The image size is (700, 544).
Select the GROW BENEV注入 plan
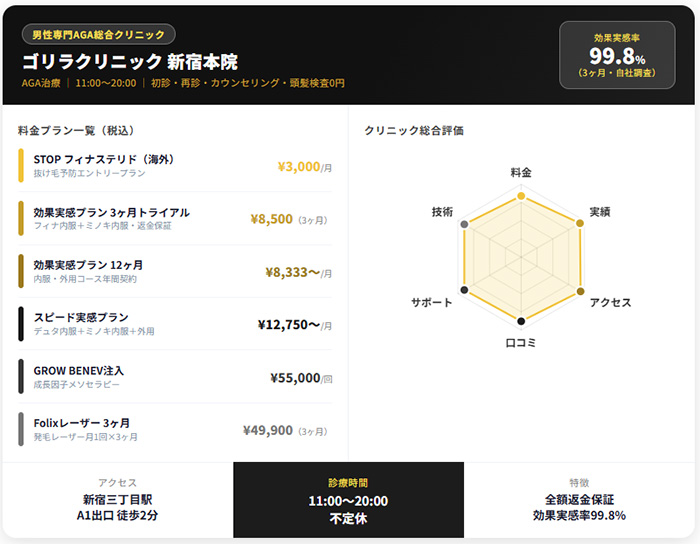pos(175,377)
